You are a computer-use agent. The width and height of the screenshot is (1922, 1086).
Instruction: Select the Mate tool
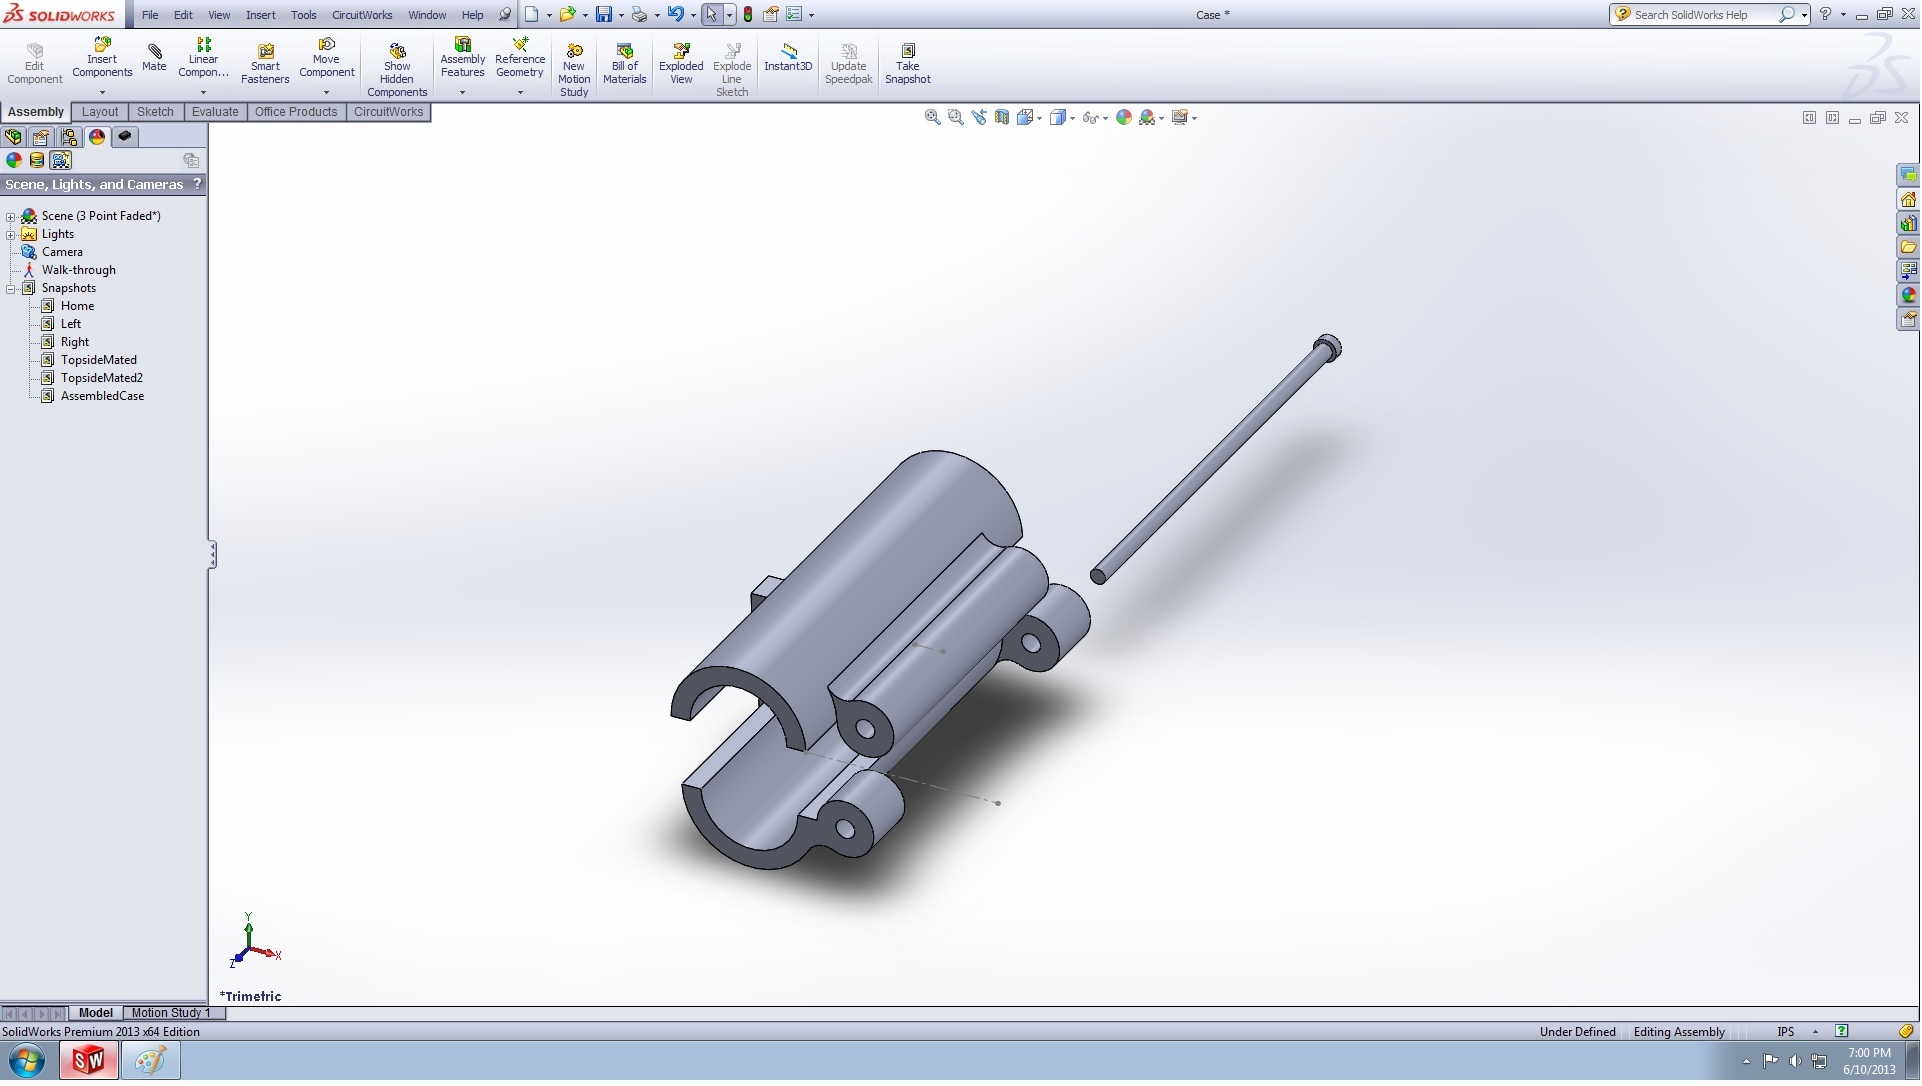click(x=154, y=58)
